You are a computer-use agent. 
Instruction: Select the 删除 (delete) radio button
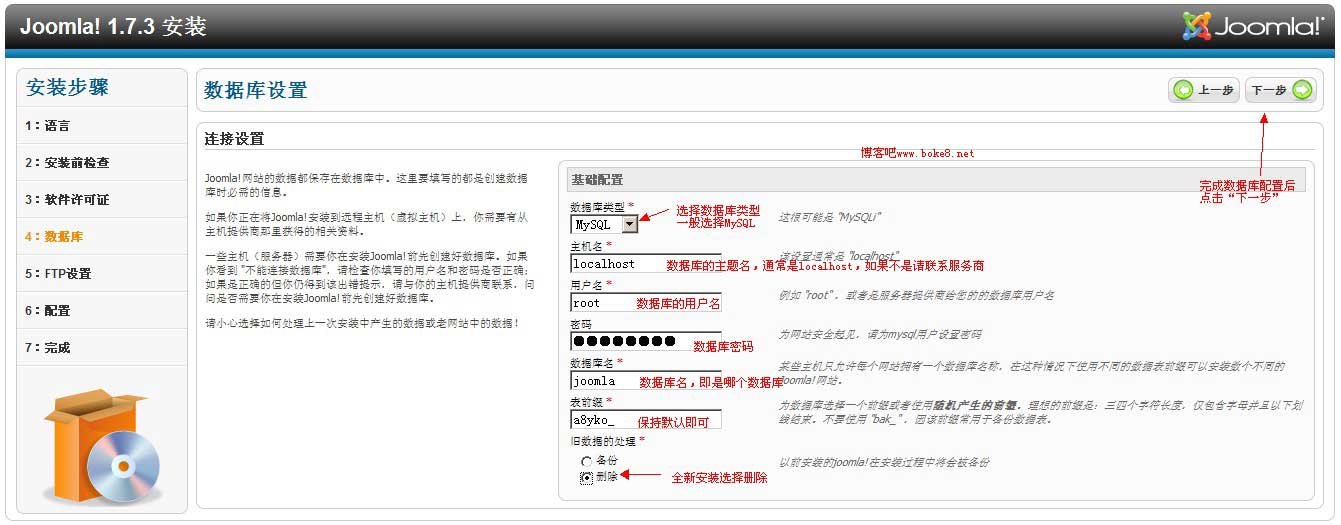tap(586, 478)
